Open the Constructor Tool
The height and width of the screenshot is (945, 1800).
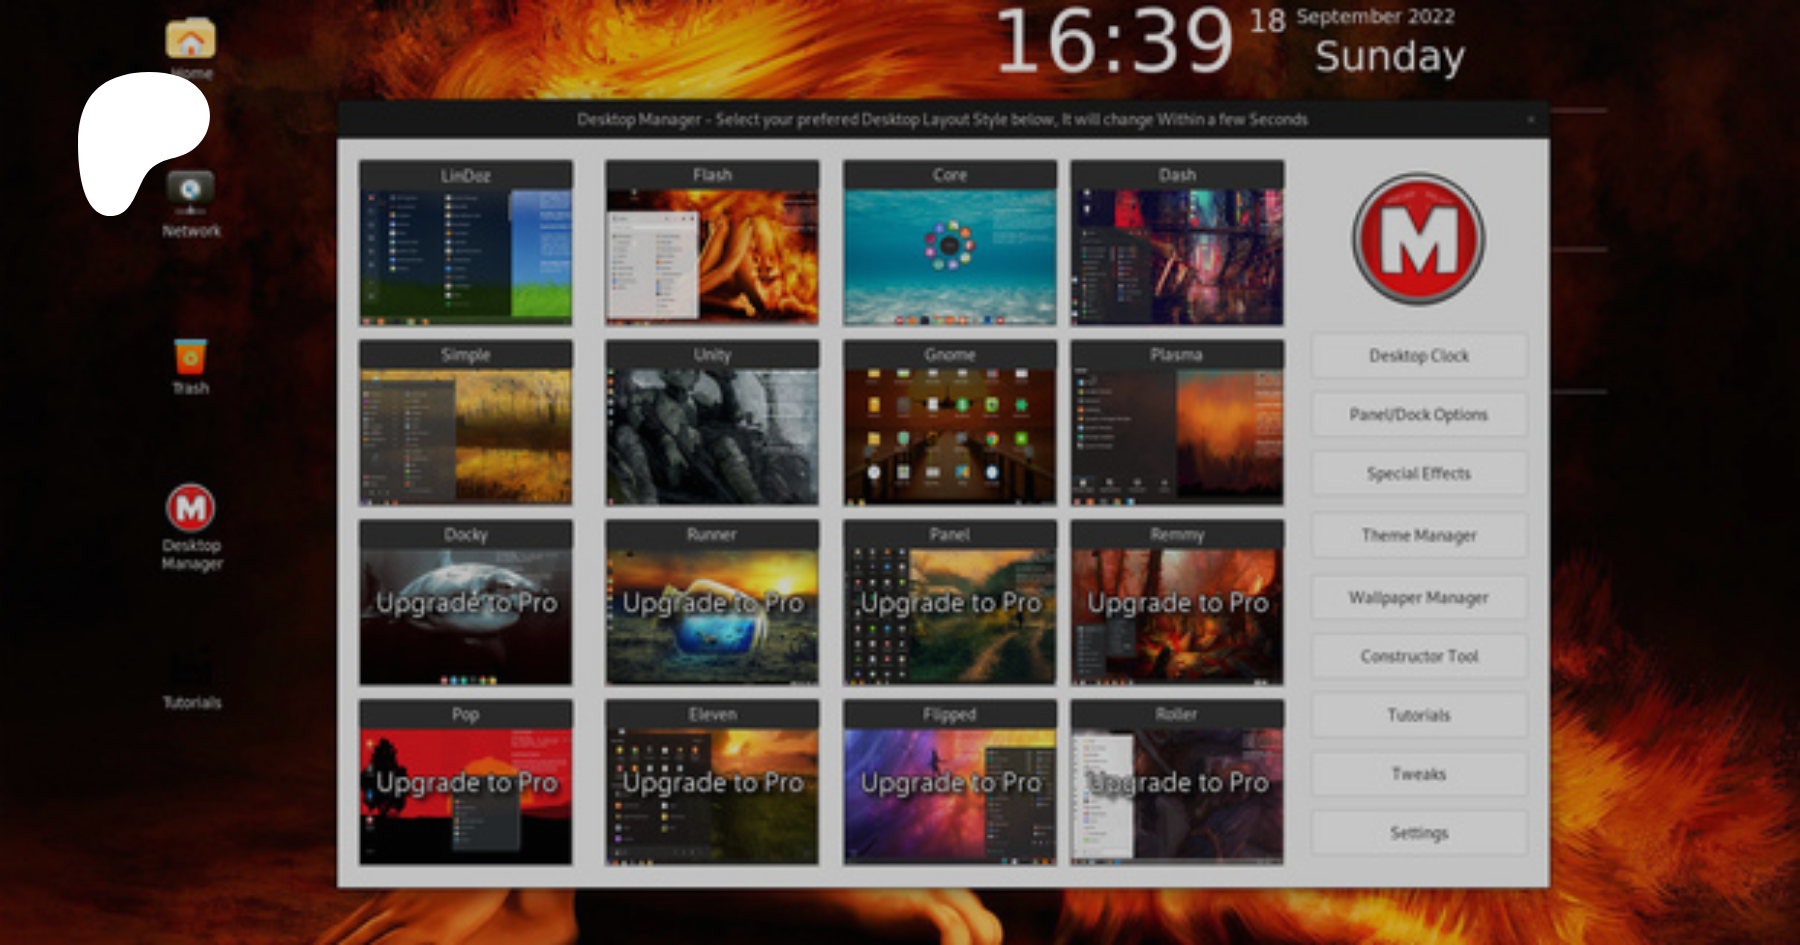click(x=1418, y=657)
